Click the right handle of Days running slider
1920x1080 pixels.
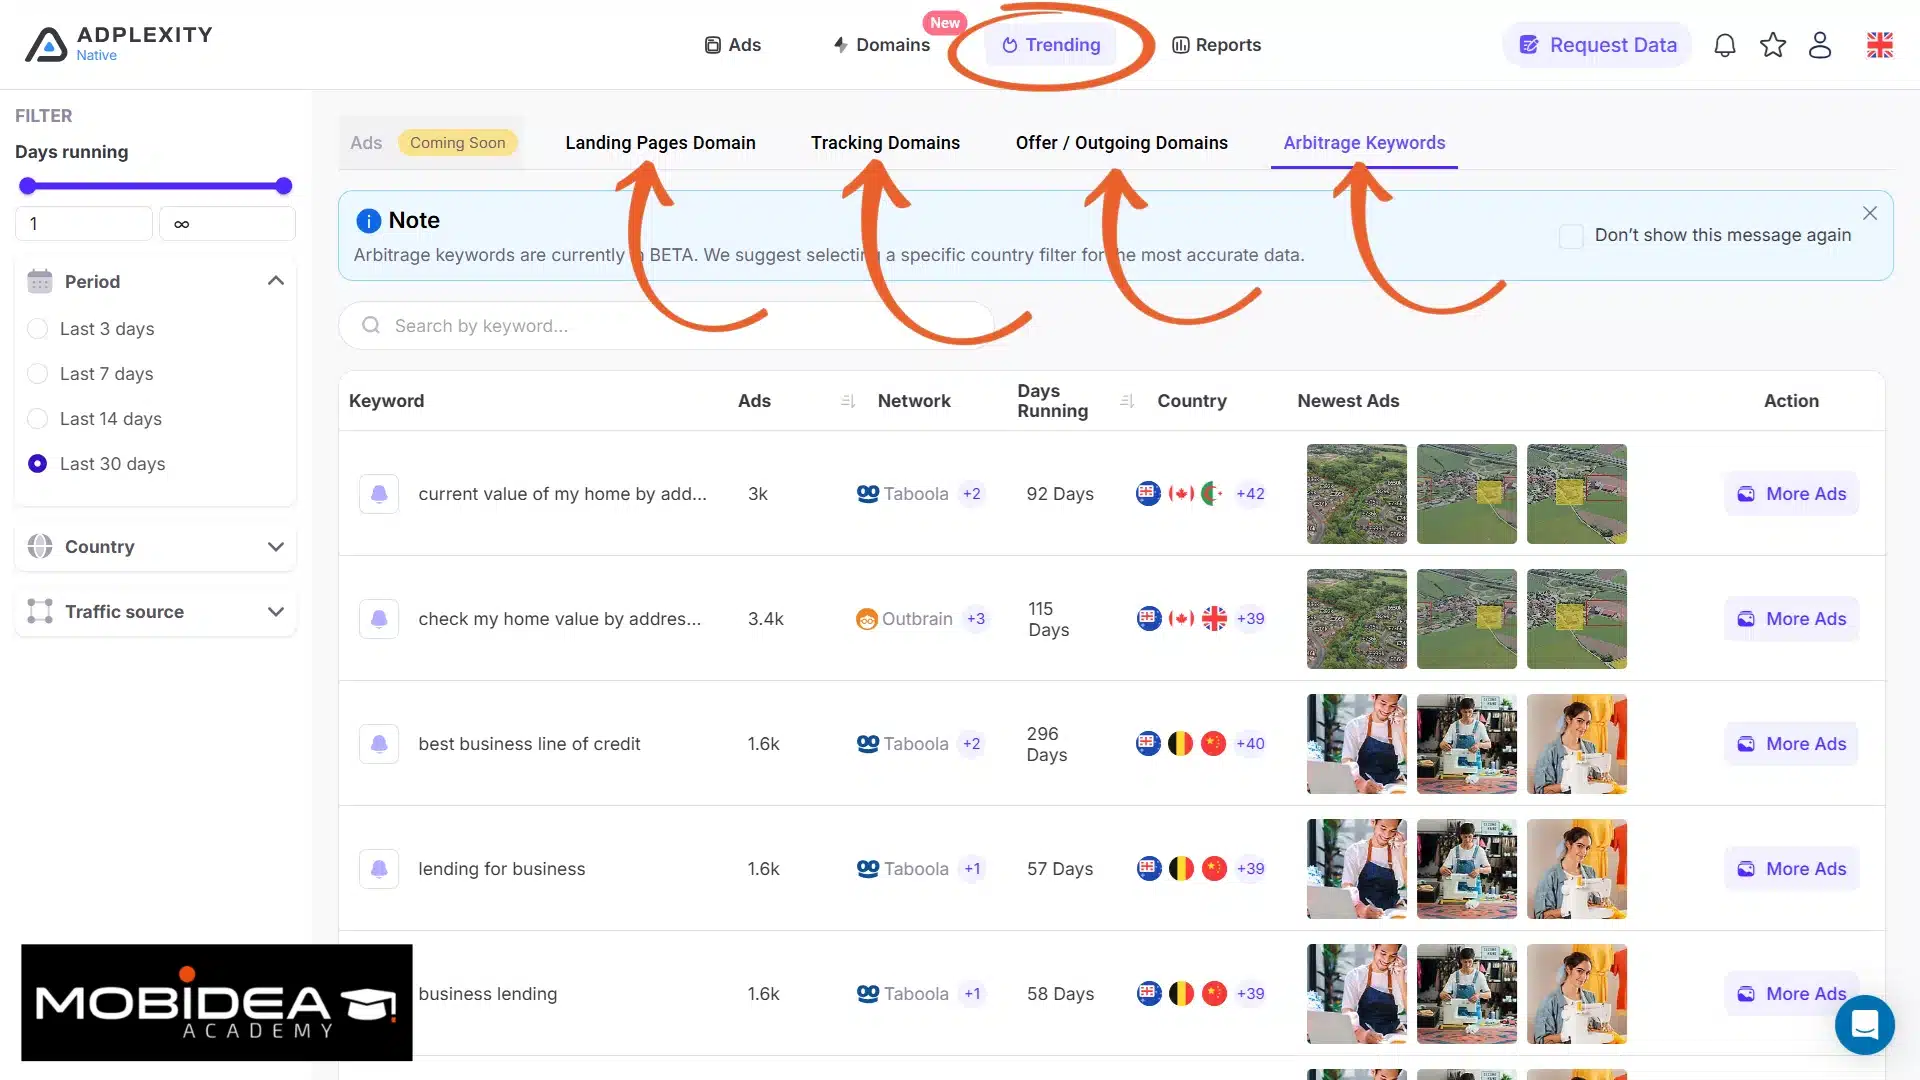284,186
